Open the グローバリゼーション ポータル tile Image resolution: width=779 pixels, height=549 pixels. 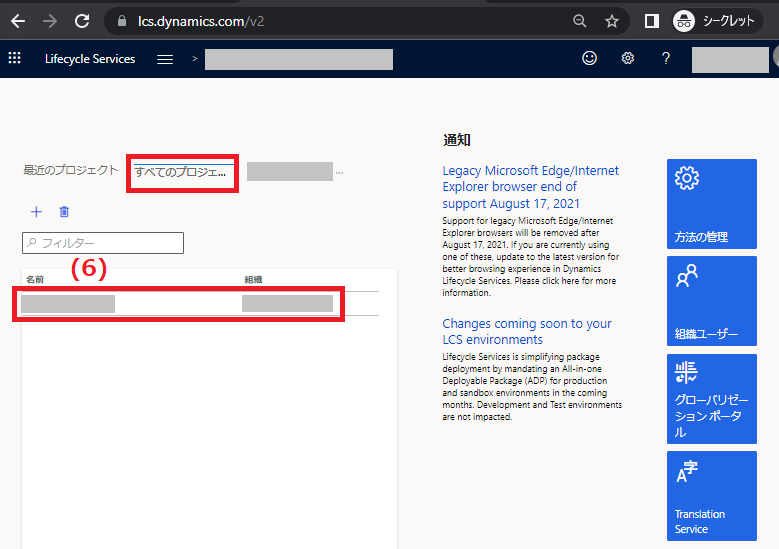click(711, 398)
